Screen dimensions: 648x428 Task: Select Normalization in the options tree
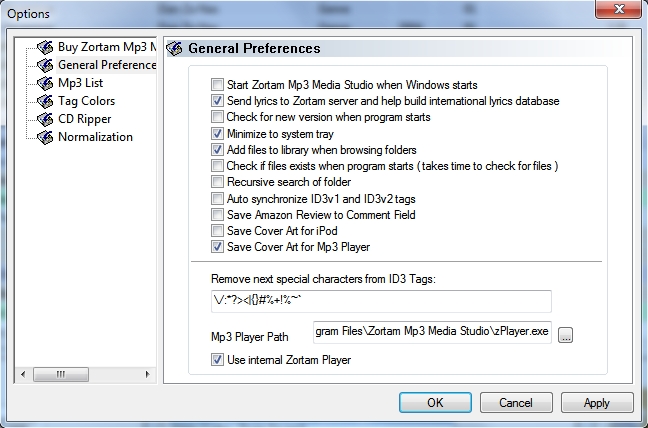coord(95,137)
